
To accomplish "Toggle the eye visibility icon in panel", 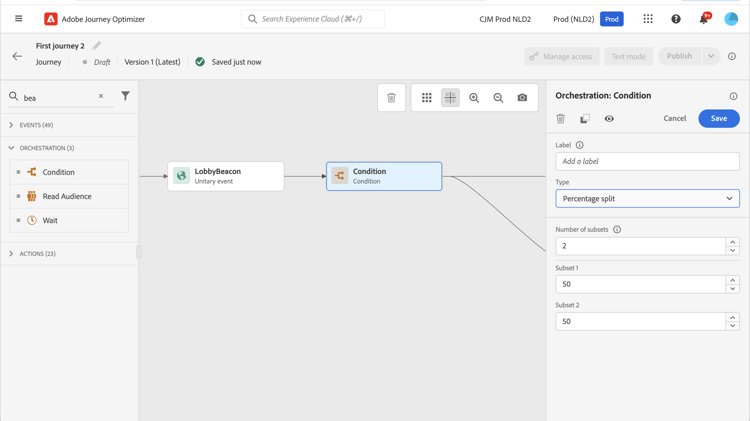I will click(609, 119).
